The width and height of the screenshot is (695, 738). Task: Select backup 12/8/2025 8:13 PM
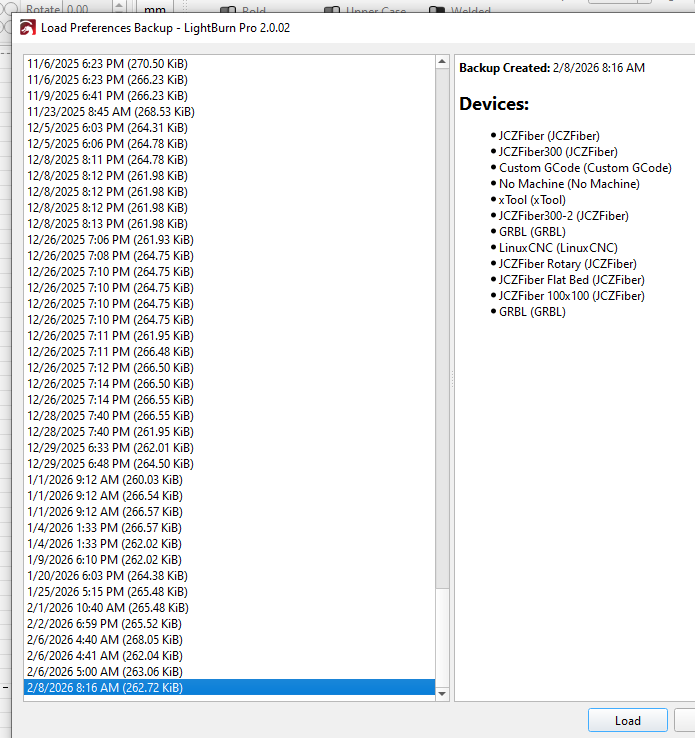click(229, 224)
